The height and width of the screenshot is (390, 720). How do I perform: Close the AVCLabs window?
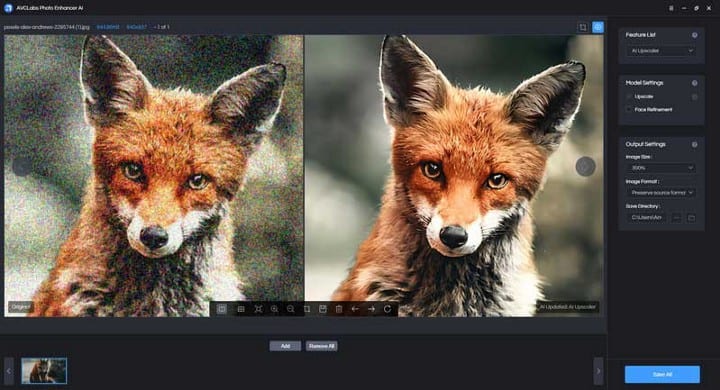(x=709, y=8)
